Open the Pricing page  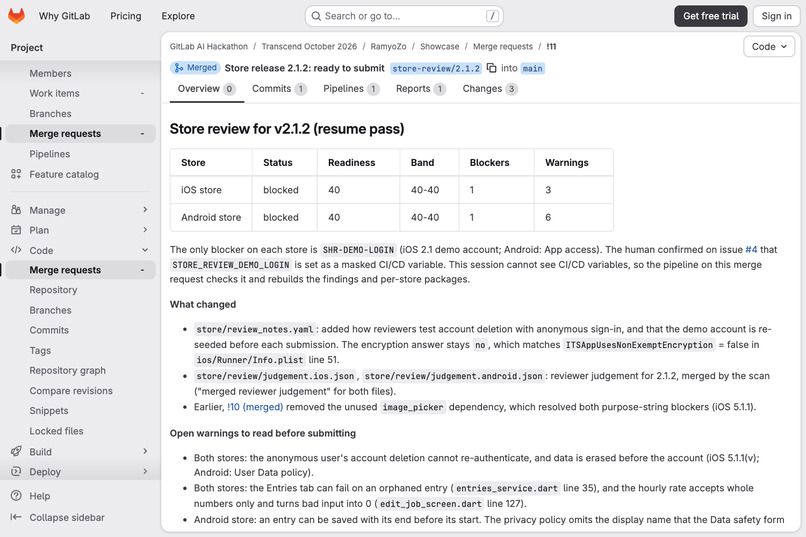[x=125, y=16]
